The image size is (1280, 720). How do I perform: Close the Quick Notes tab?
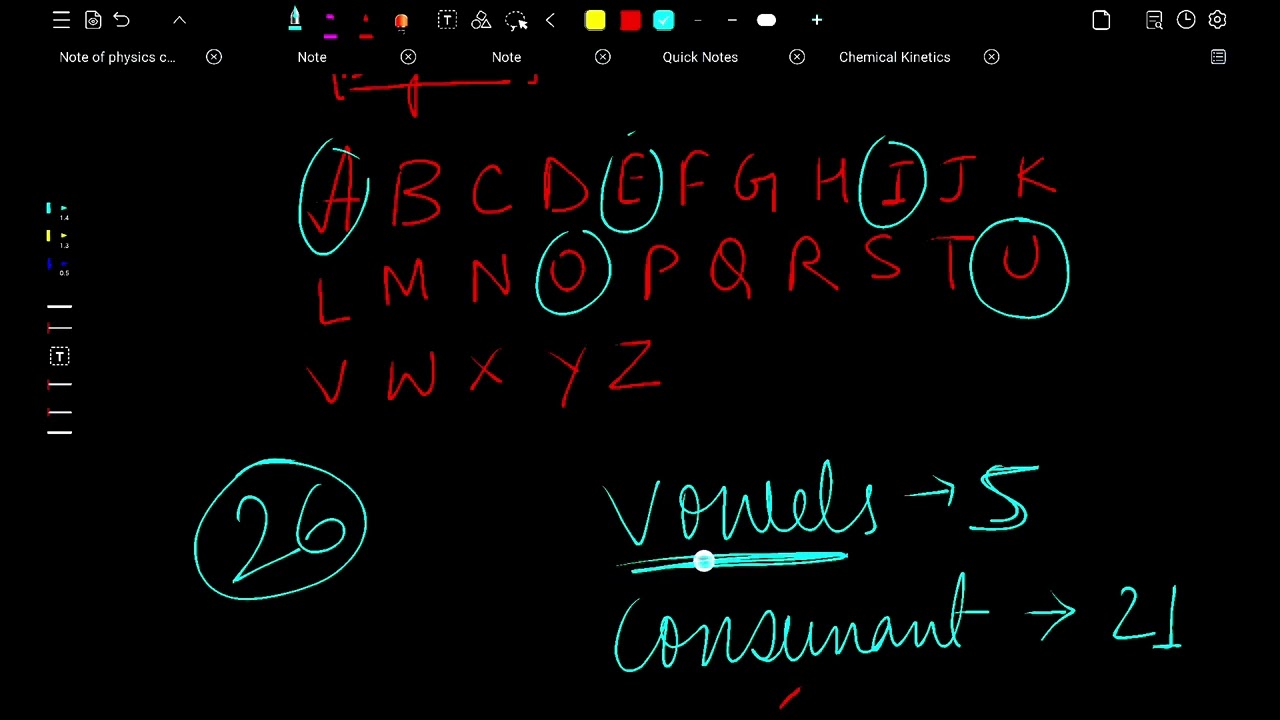797,57
